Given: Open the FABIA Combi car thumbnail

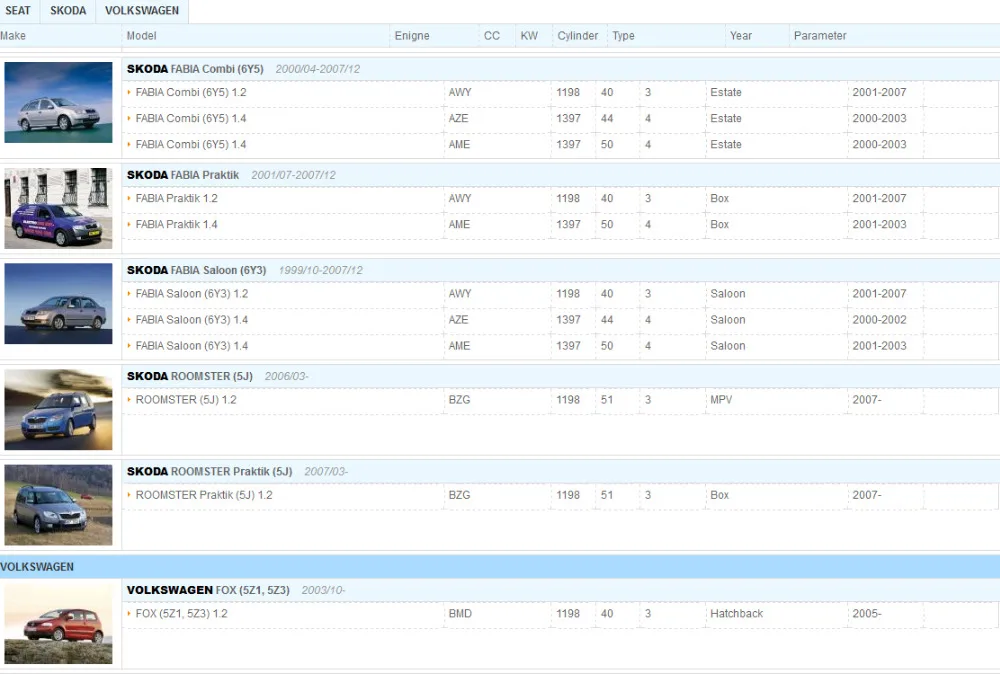Looking at the screenshot, I should [x=58, y=102].
